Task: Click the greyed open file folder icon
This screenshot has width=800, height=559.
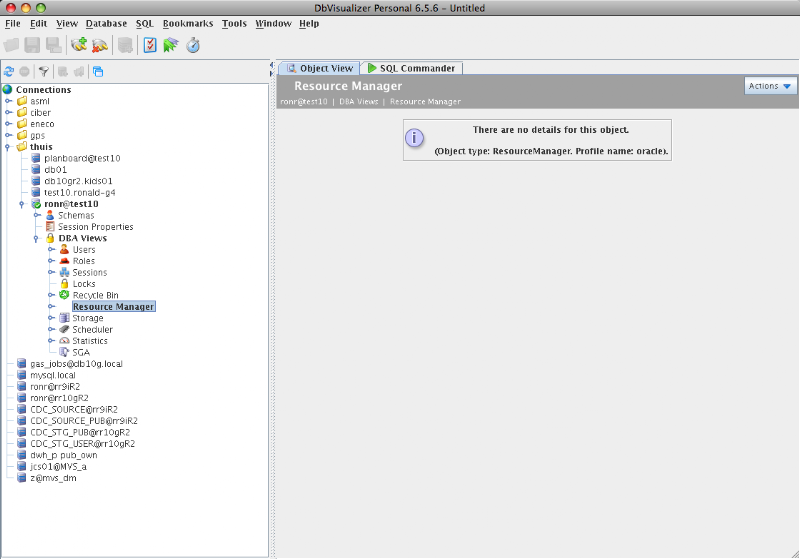Action: [x=11, y=45]
